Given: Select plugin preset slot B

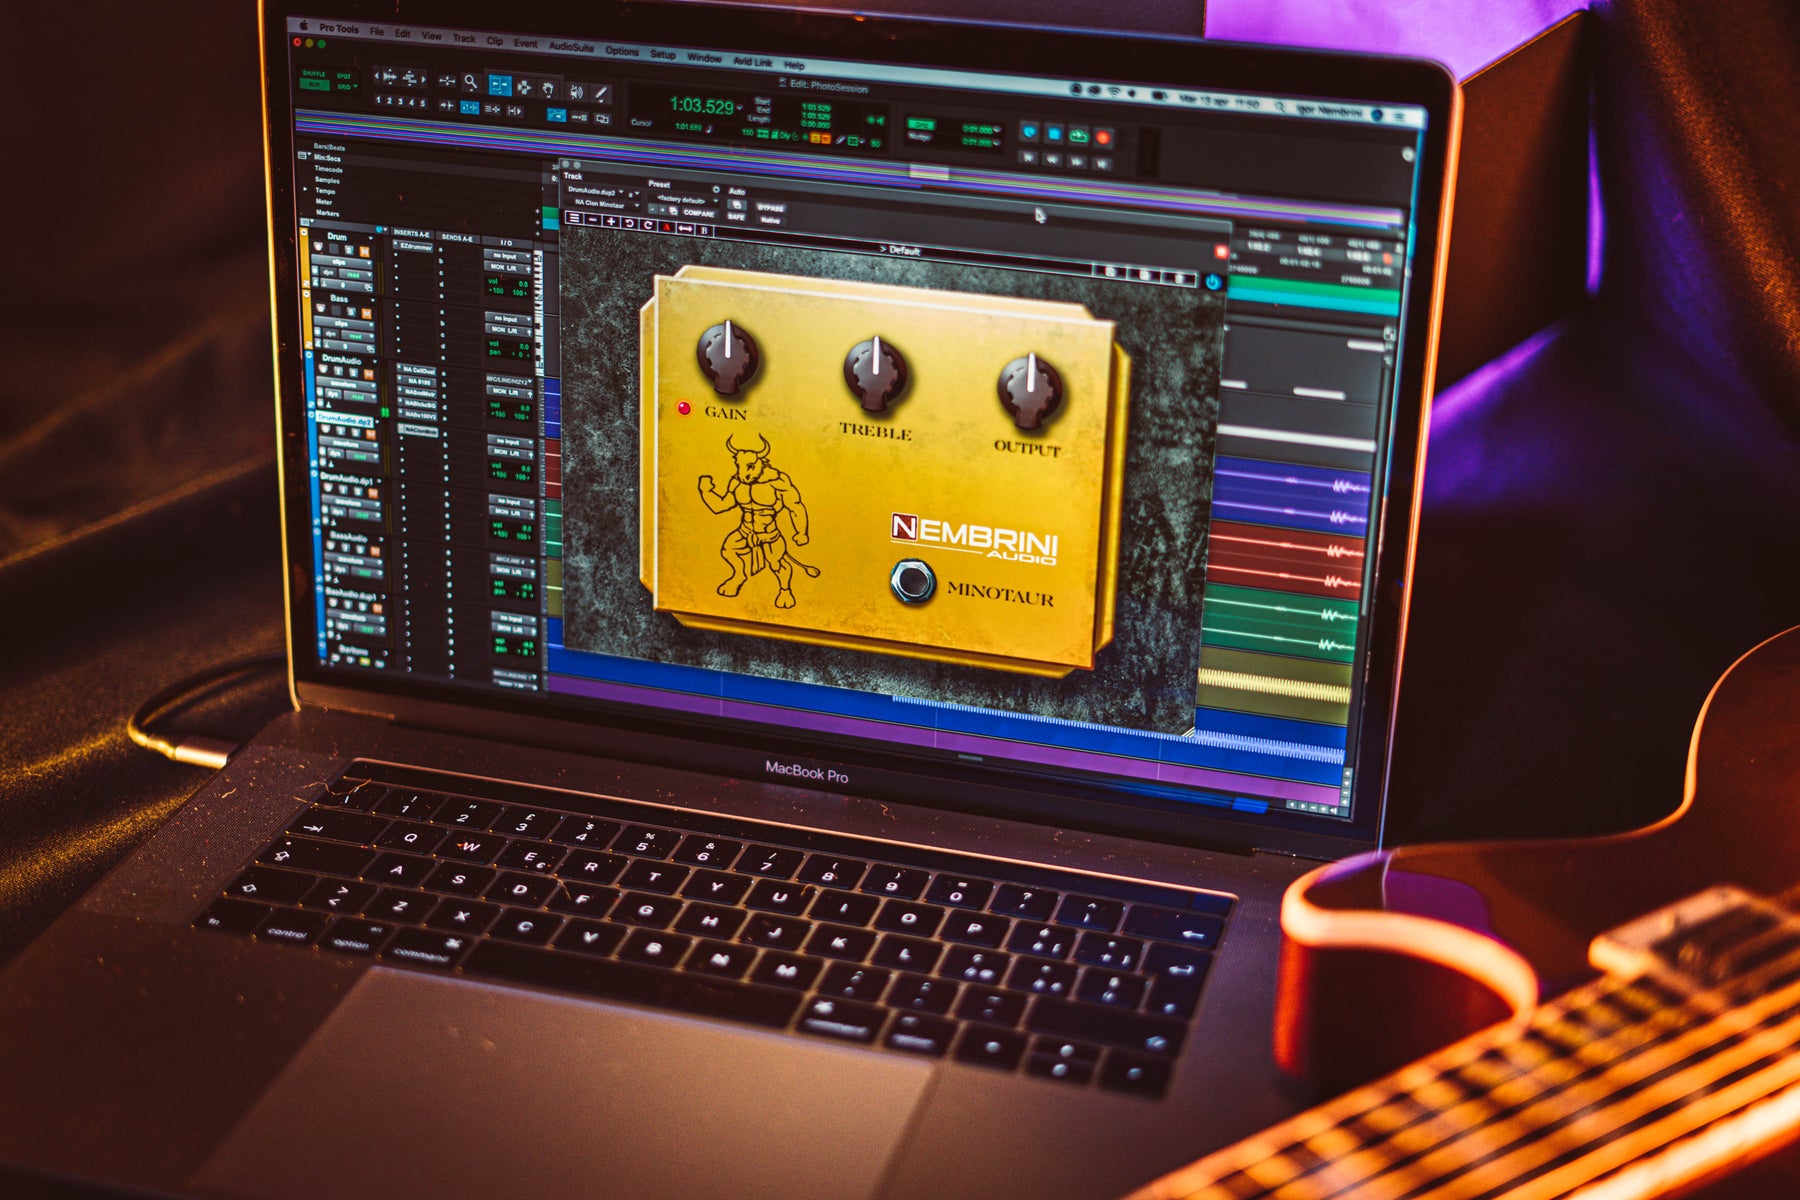Looking at the screenshot, I should [704, 231].
